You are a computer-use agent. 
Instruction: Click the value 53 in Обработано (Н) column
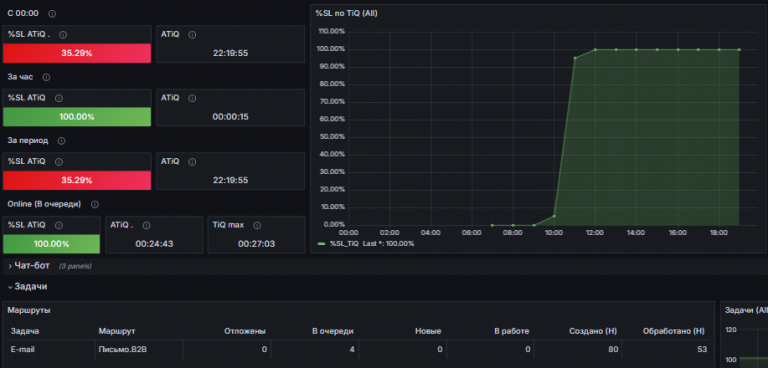[702, 349]
